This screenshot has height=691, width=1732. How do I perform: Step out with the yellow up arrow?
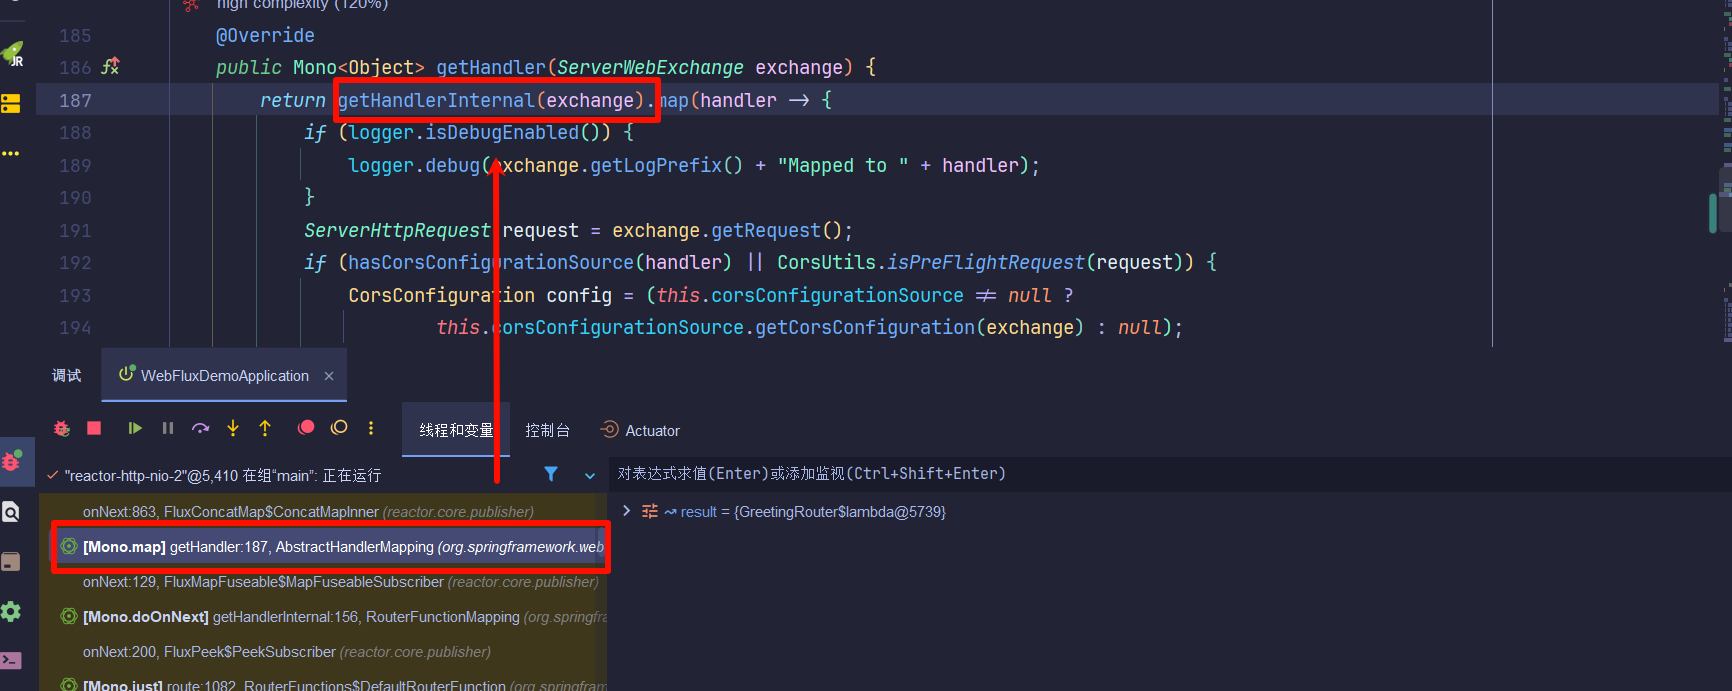(x=265, y=428)
